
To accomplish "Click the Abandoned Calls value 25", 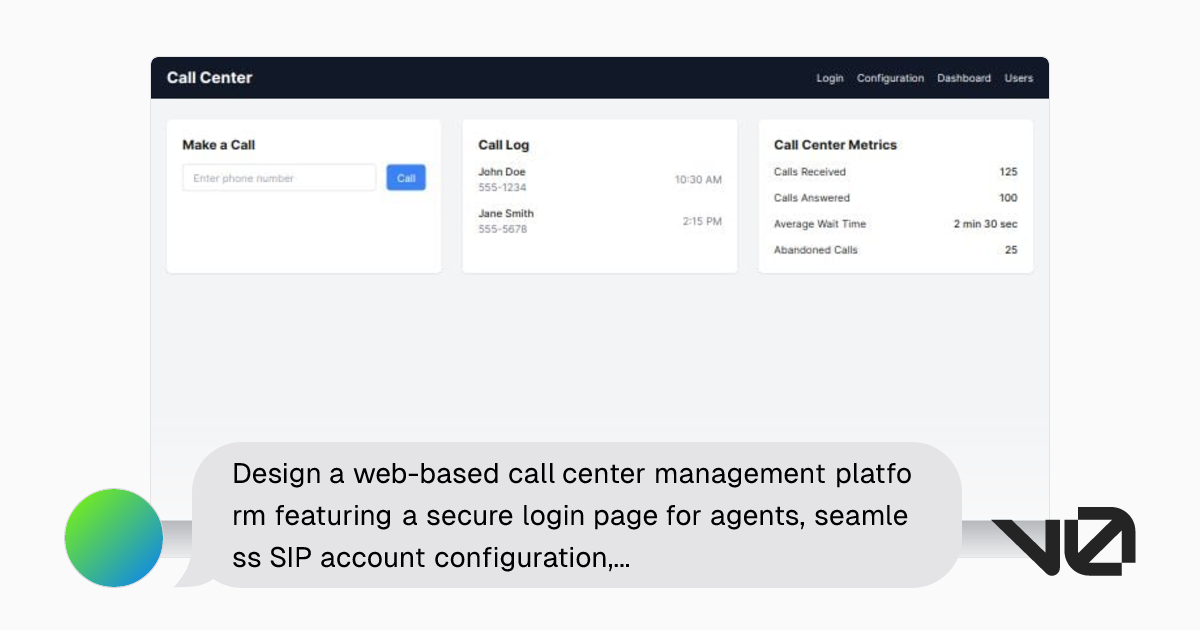I will pos(1010,250).
